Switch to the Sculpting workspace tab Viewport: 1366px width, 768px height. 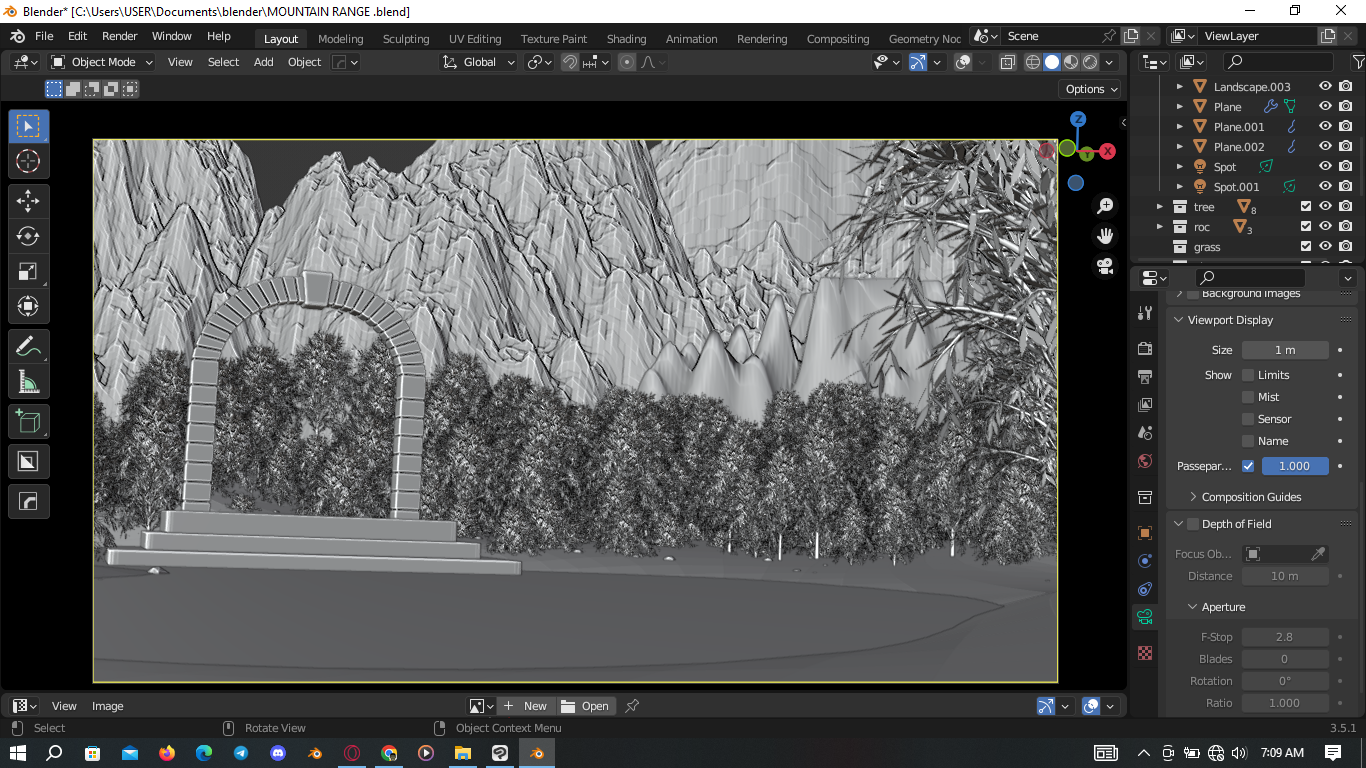[406, 39]
